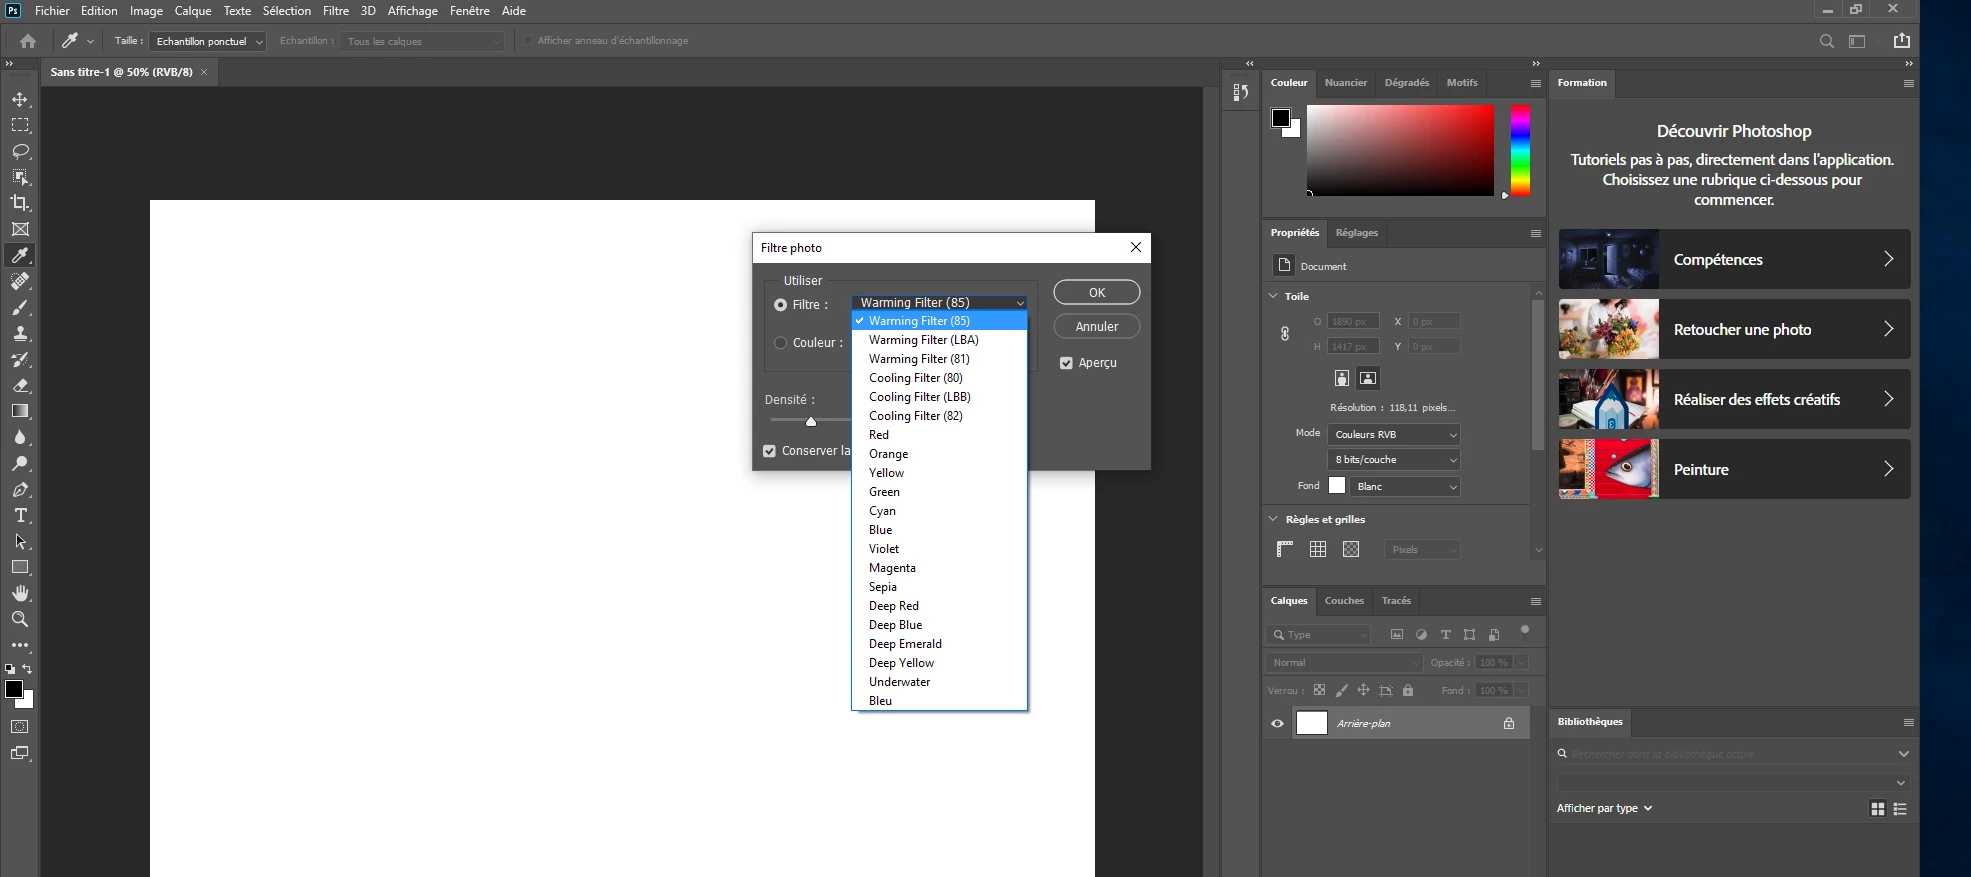This screenshot has width=1971, height=877.
Task: Select the Rectangle shape tool
Action: [x=20, y=567]
